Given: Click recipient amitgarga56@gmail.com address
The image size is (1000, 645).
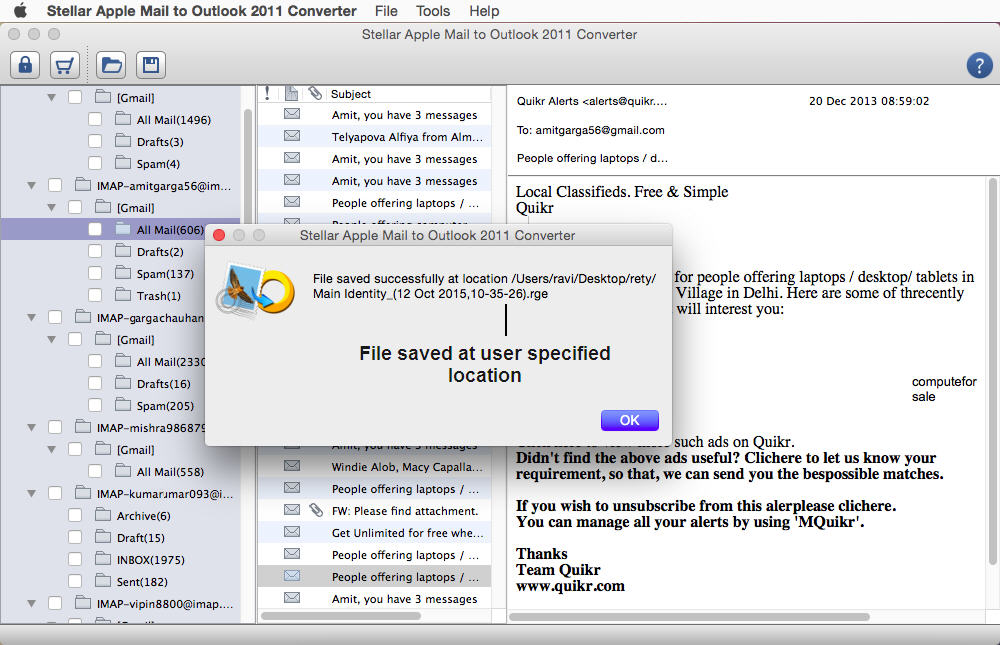Looking at the screenshot, I should pyautogui.click(x=599, y=130).
